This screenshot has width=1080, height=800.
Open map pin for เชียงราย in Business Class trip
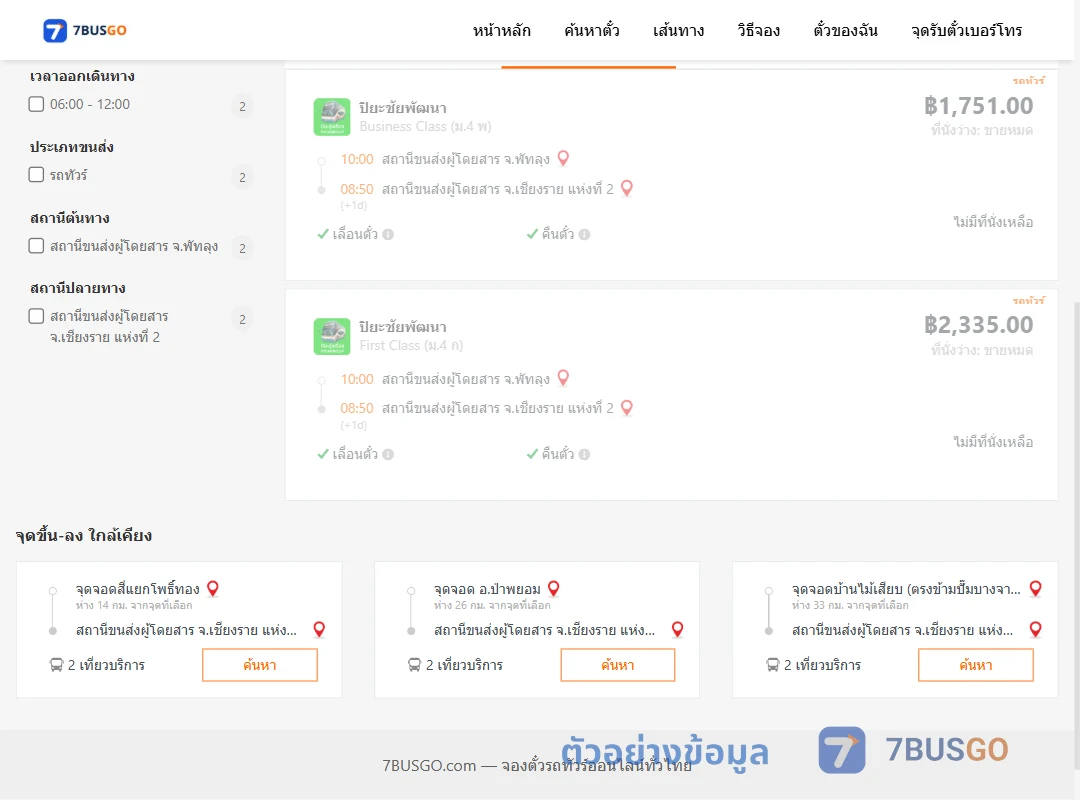(627, 188)
